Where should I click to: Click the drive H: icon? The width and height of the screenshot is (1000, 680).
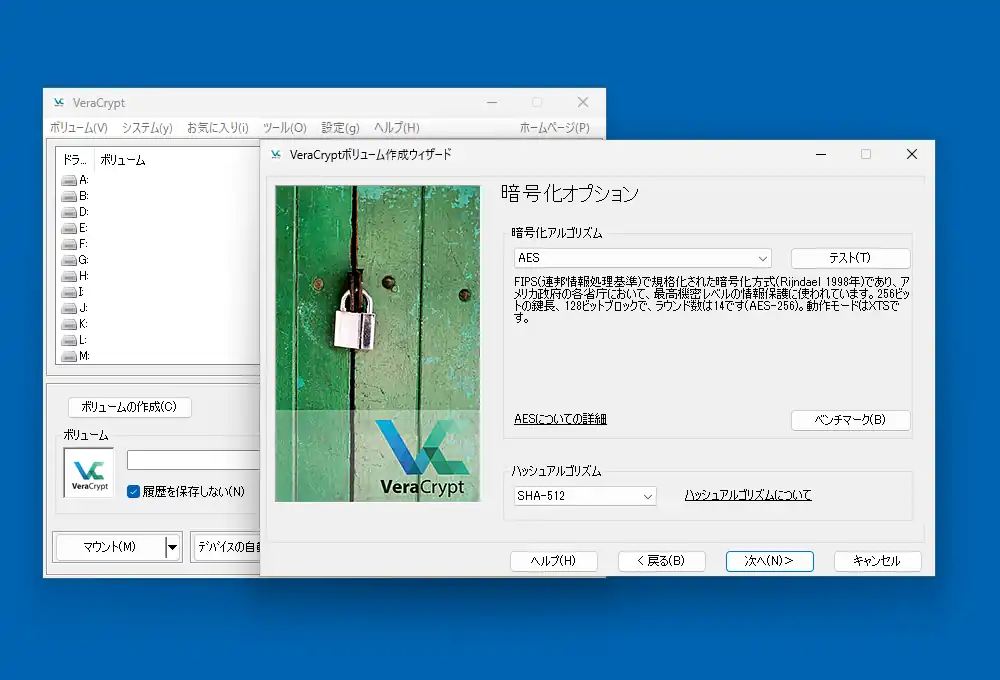coord(67,274)
